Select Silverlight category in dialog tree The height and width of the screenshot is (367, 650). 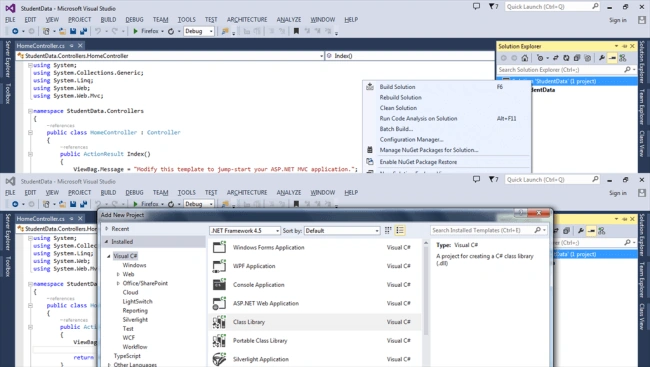pyautogui.click(x=135, y=320)
